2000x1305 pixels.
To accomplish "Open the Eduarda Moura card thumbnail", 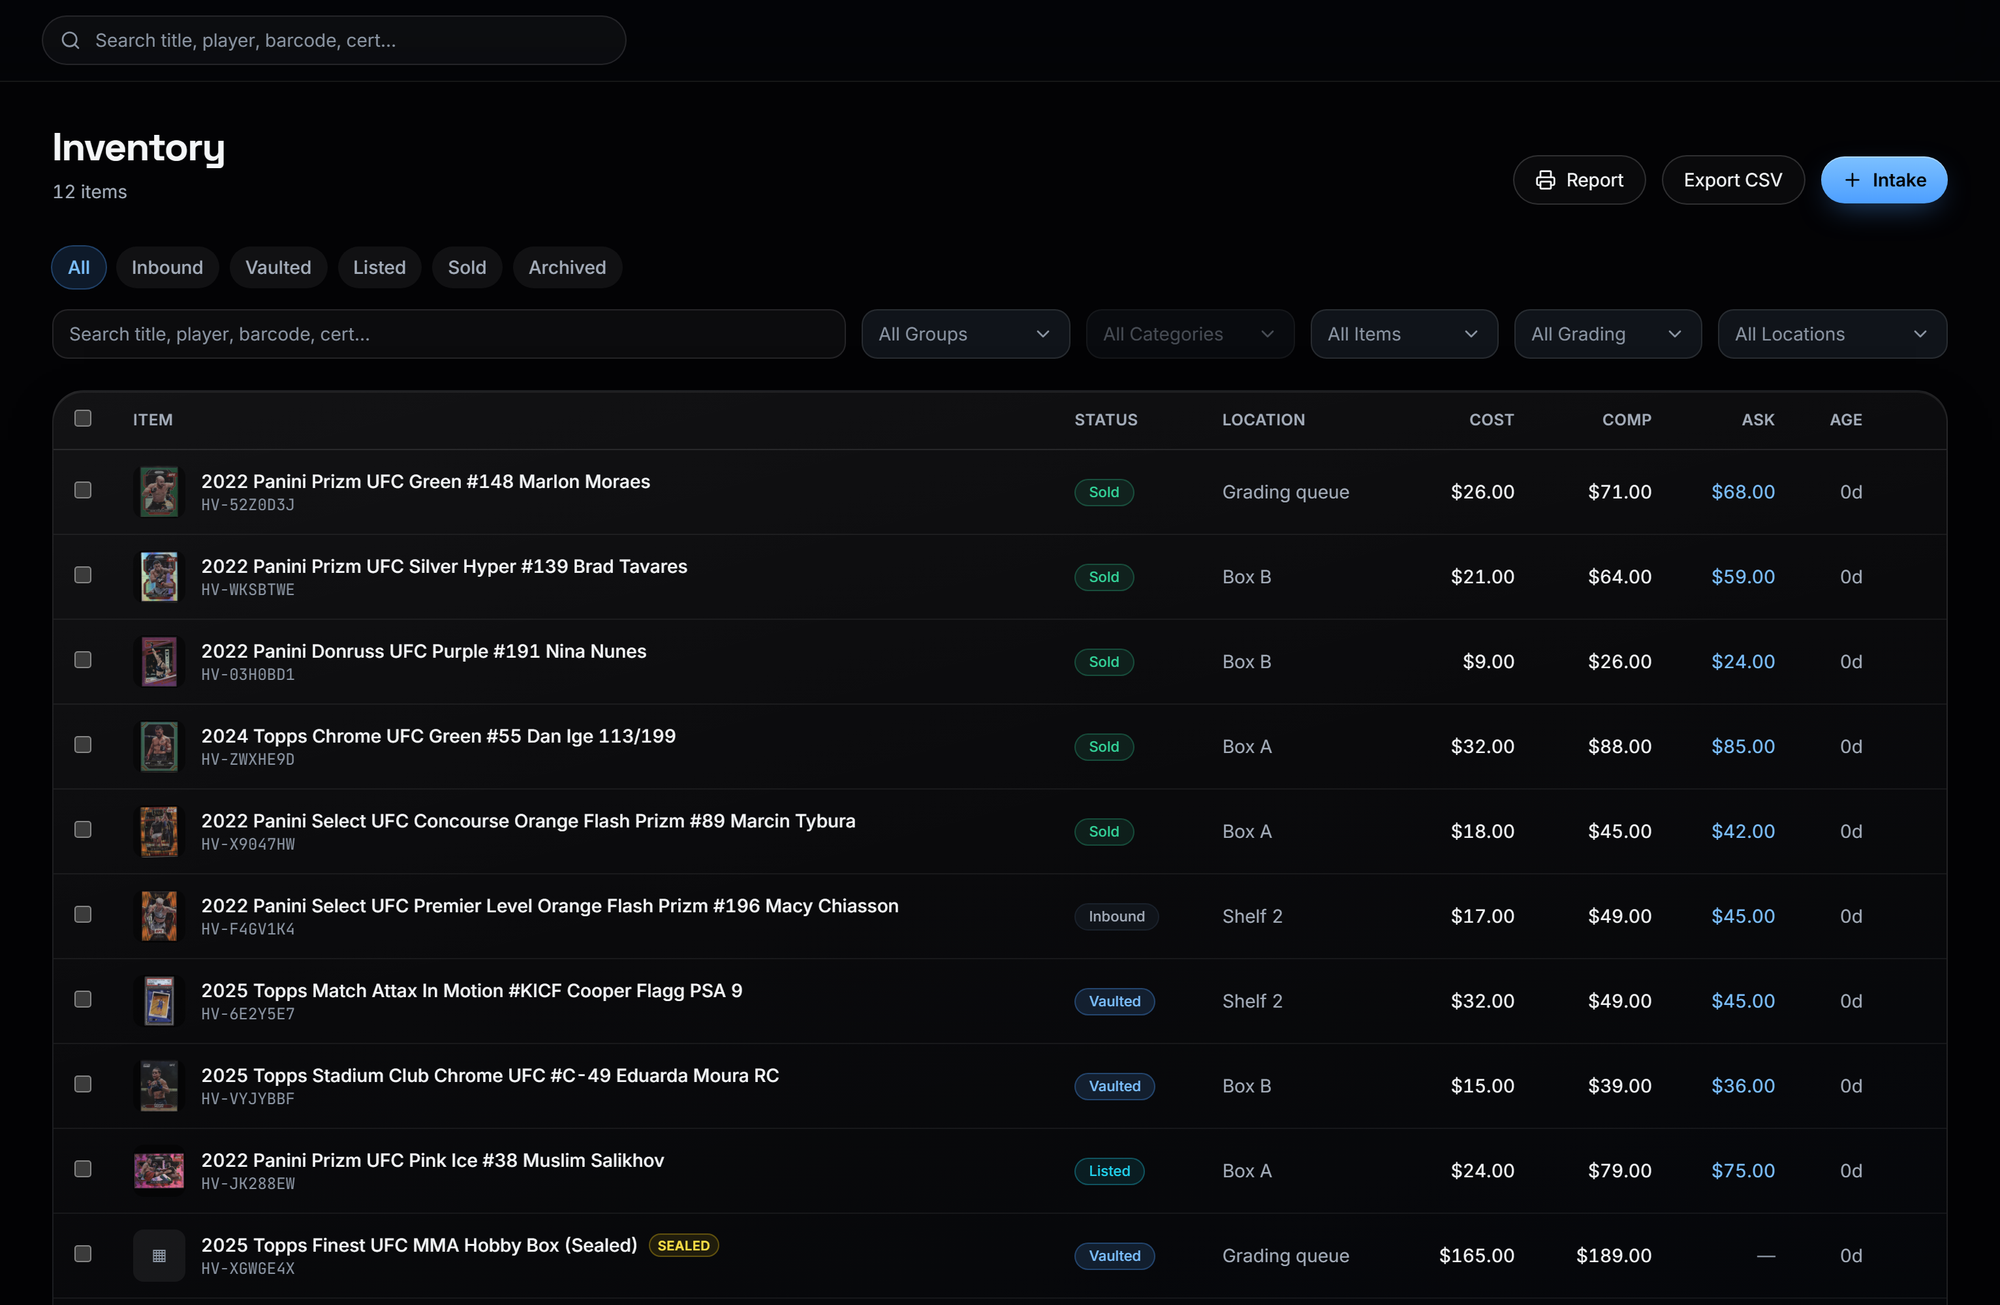I will pos(159,1086).
